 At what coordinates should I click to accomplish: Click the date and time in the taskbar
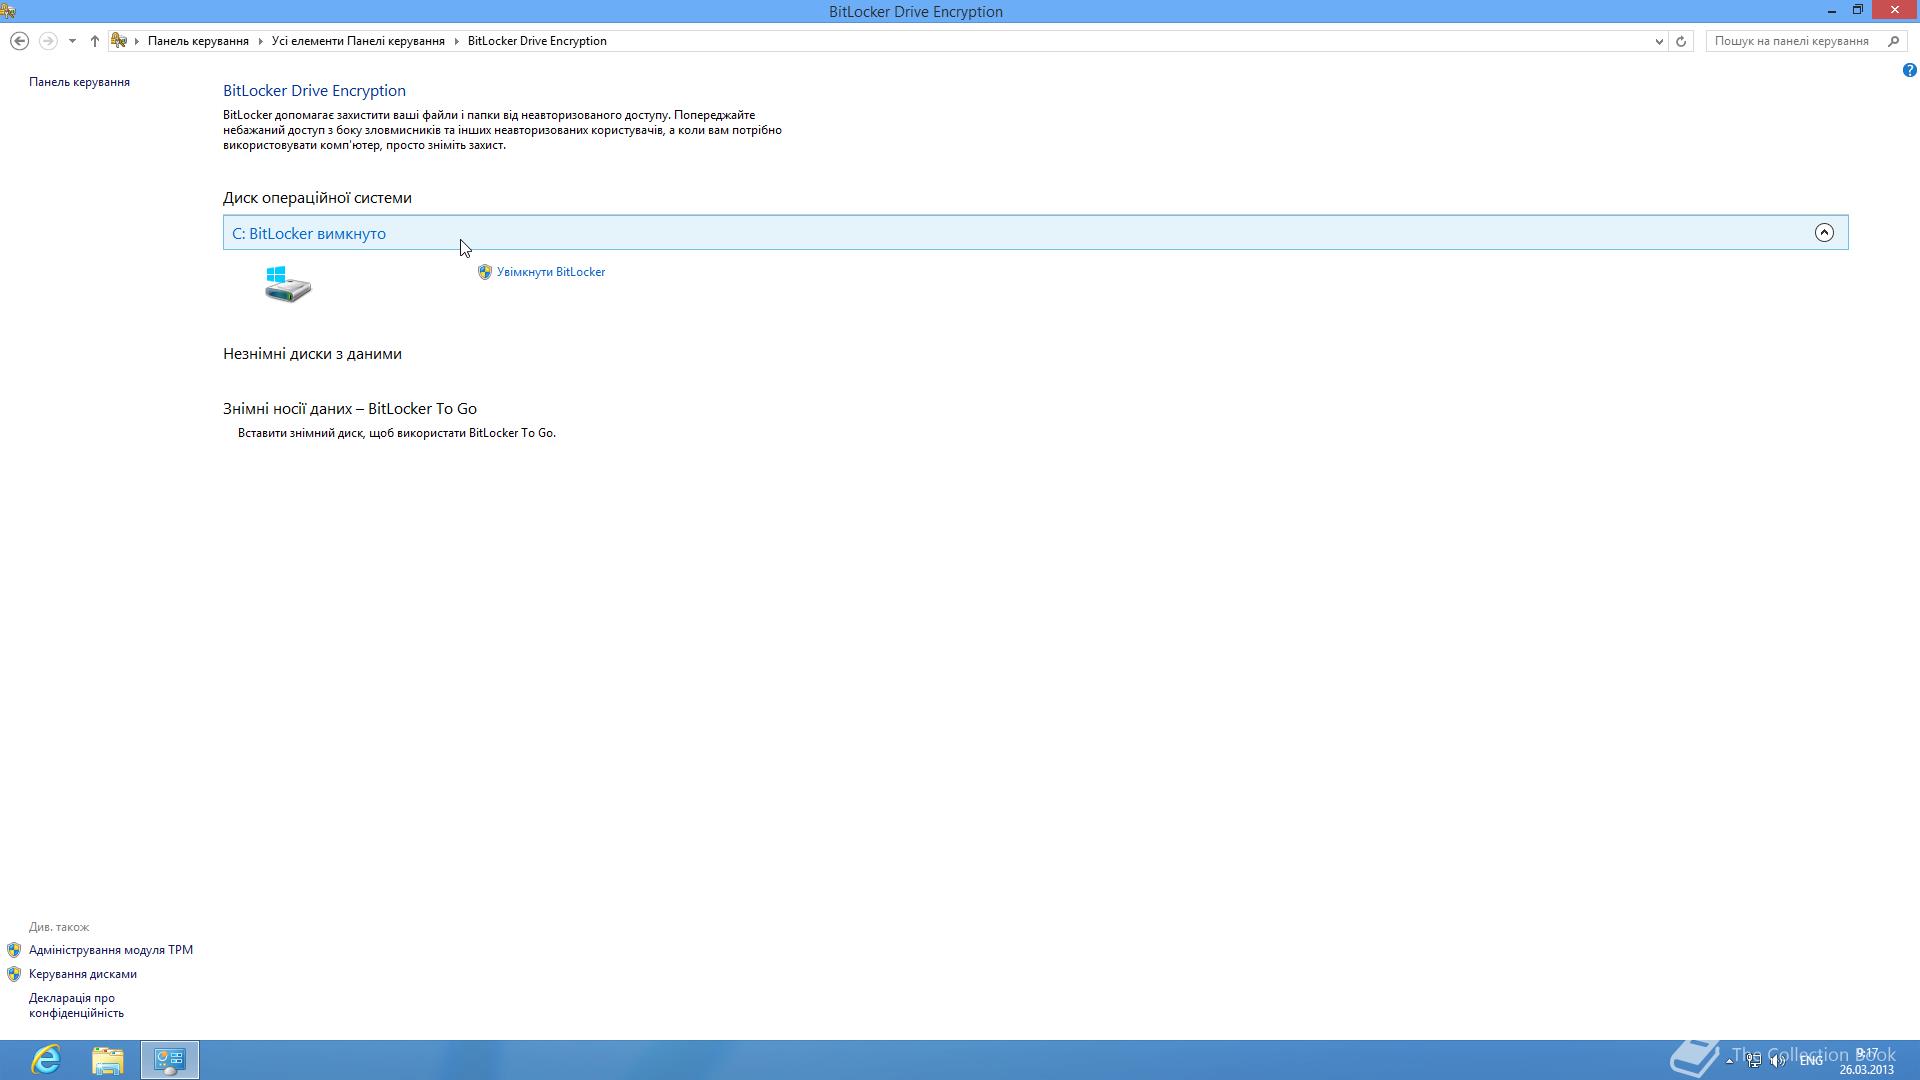click(1866, 1061)
